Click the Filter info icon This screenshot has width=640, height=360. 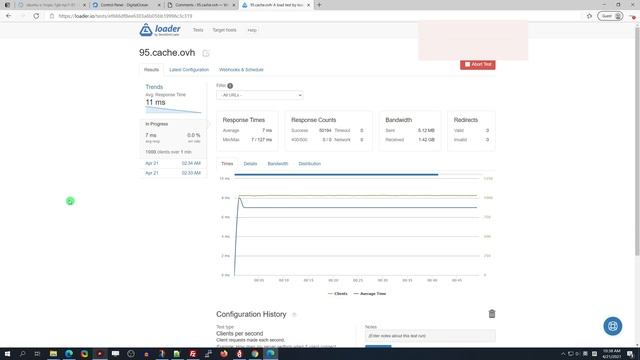[230, 86]
